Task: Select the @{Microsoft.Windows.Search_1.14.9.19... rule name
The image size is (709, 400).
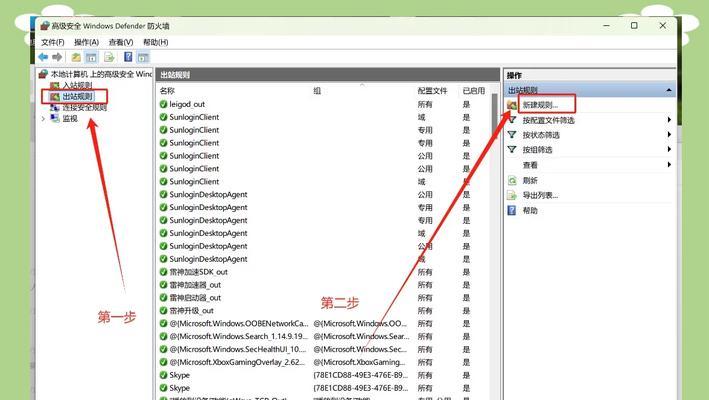Action: 238,336
